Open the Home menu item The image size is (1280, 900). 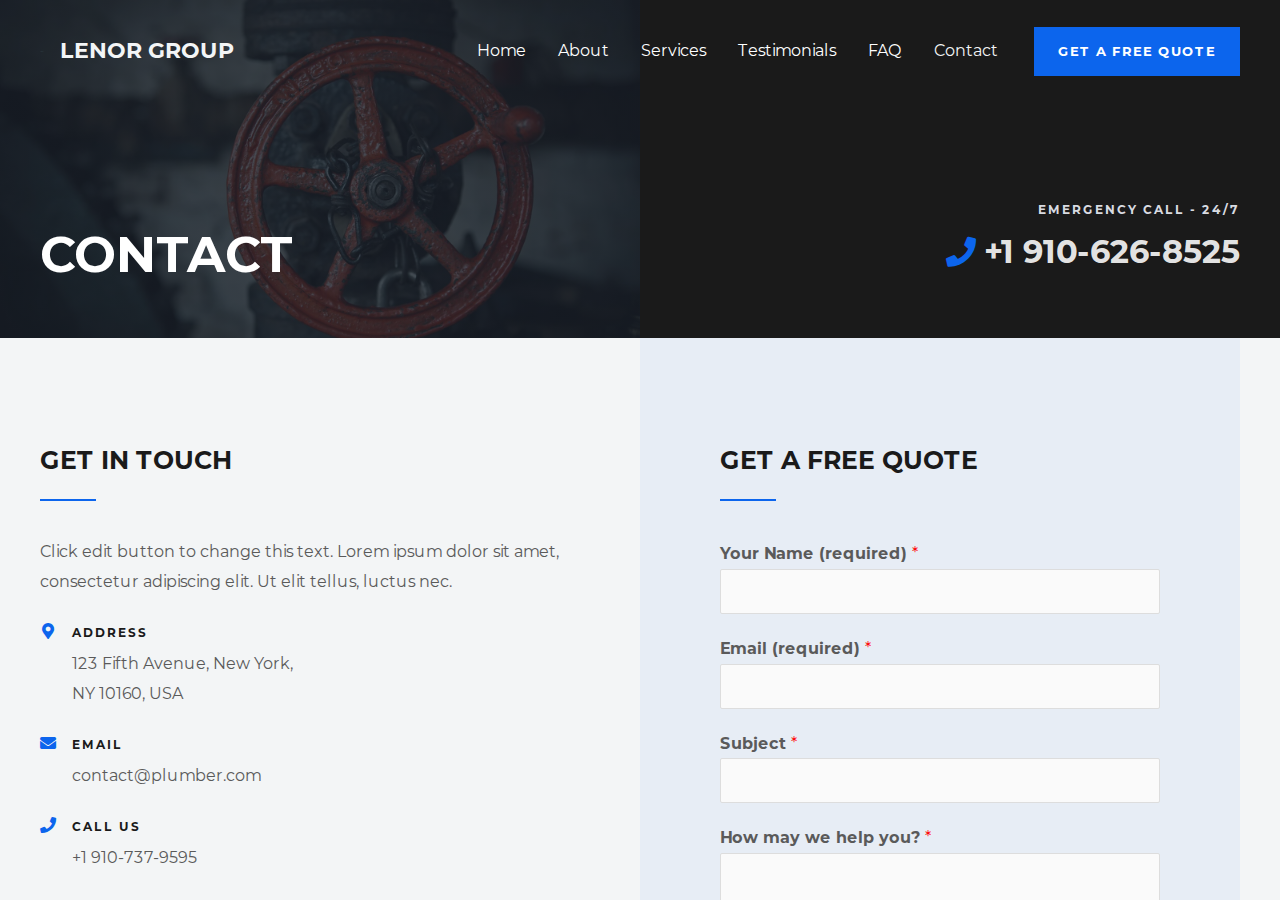click(x=501, y=50)
